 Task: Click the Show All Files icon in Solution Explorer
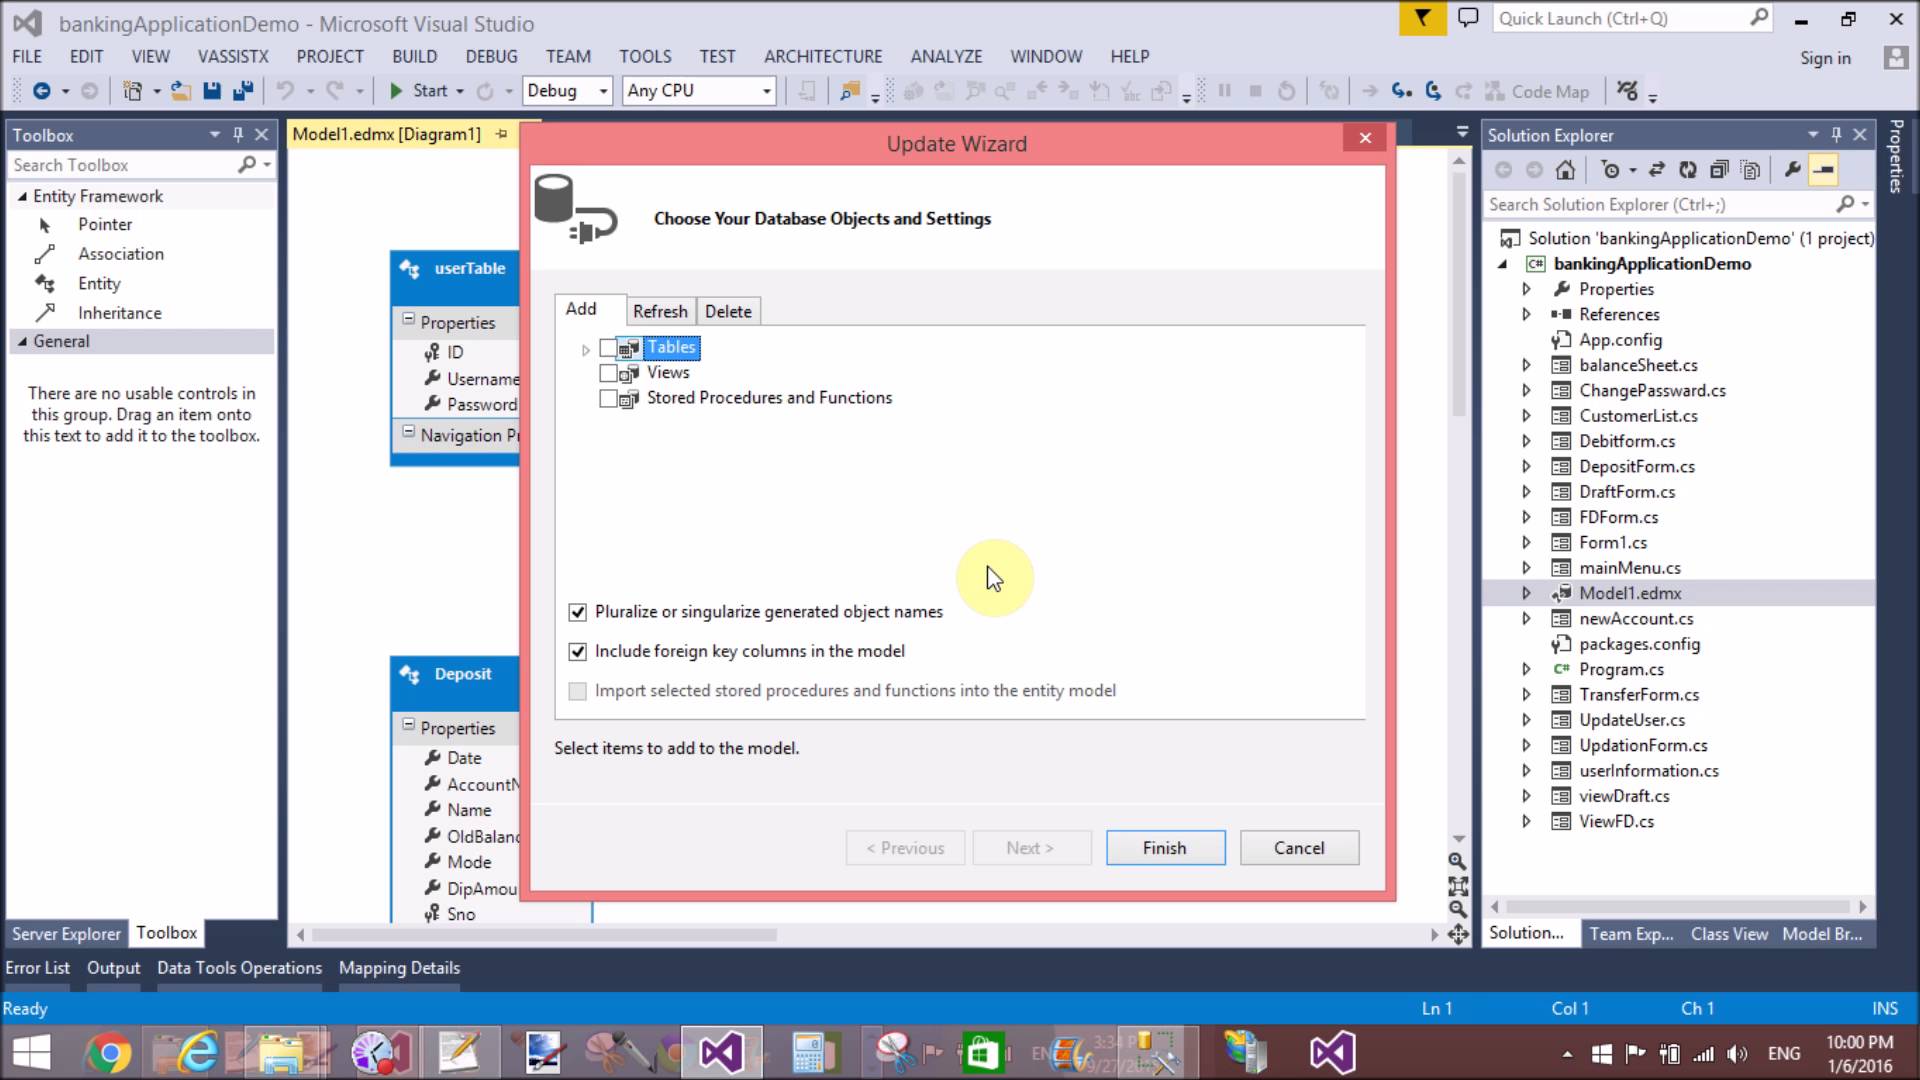[x=1750, y=170]
